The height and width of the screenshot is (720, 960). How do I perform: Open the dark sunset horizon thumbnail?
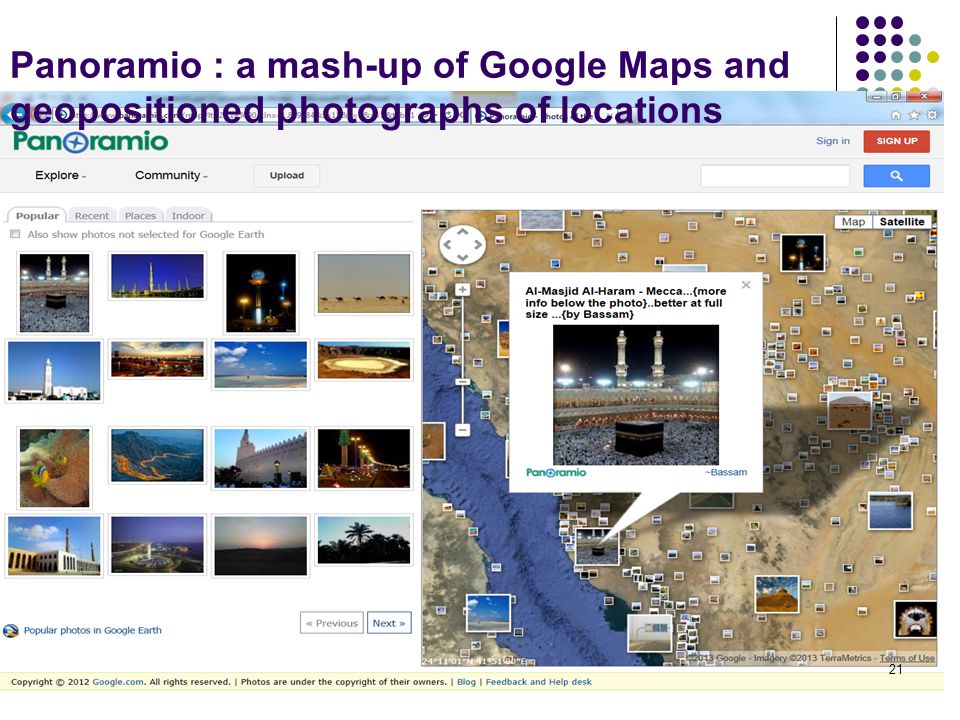point(261,546)
